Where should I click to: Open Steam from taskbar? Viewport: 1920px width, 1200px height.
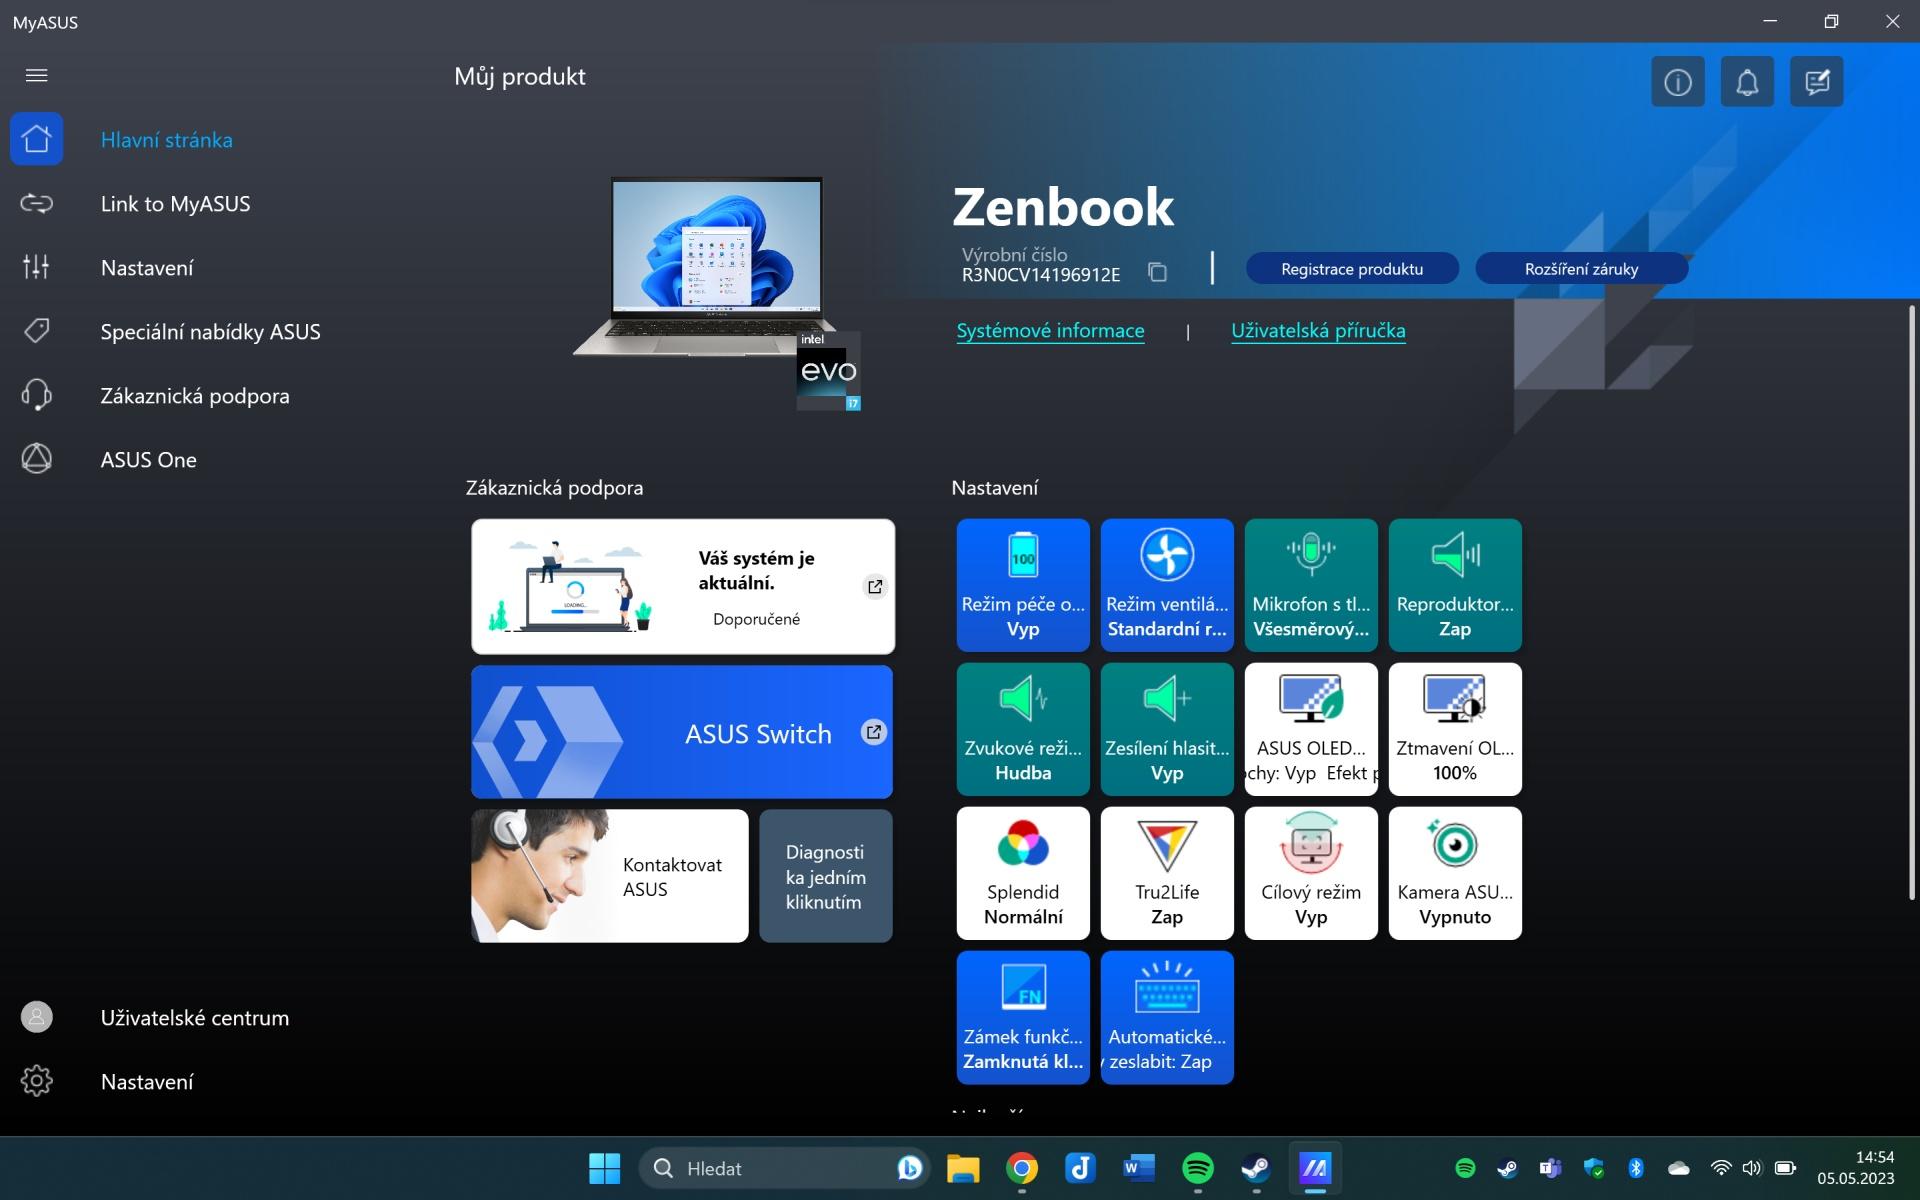pyautogui.click(x=1255, y=1168)
